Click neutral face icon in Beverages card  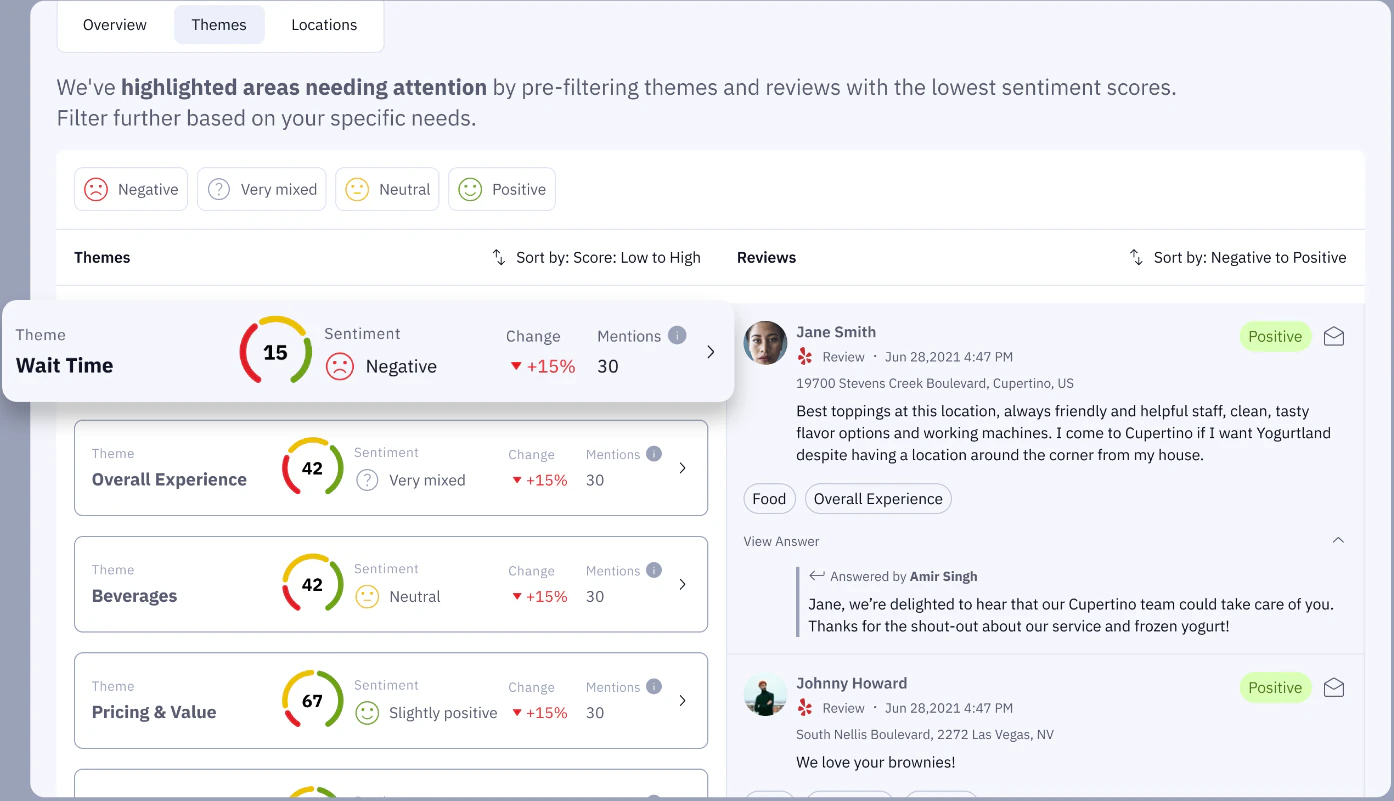(x=367, y=597)
